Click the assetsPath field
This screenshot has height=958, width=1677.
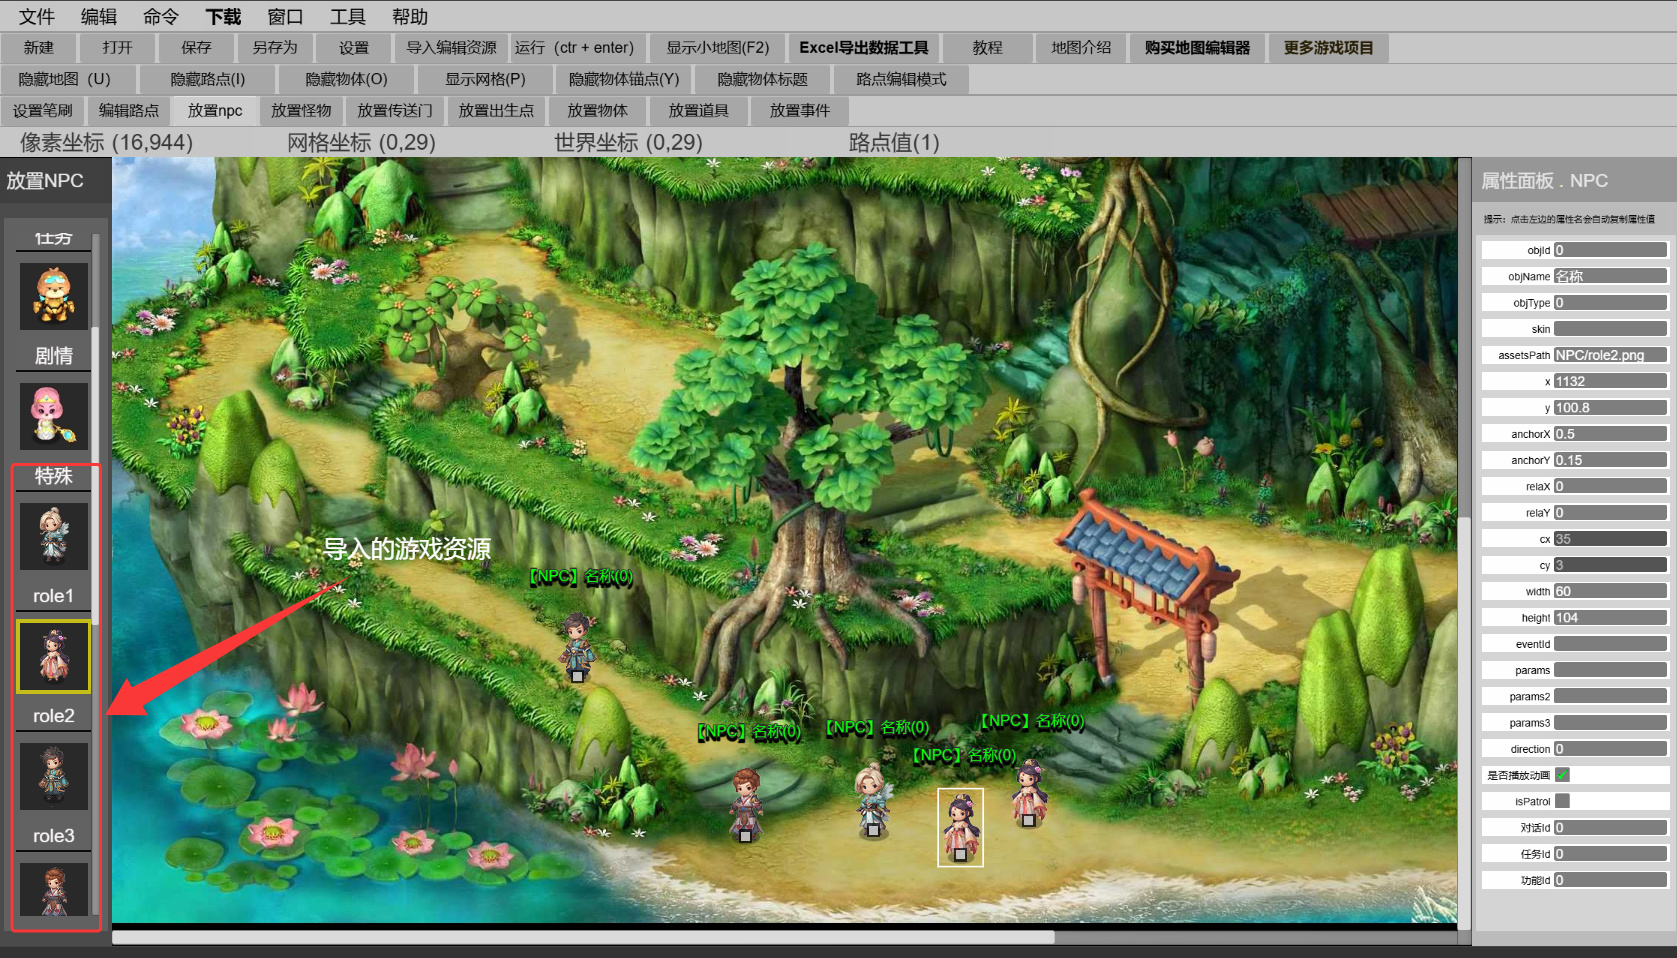1610,355
